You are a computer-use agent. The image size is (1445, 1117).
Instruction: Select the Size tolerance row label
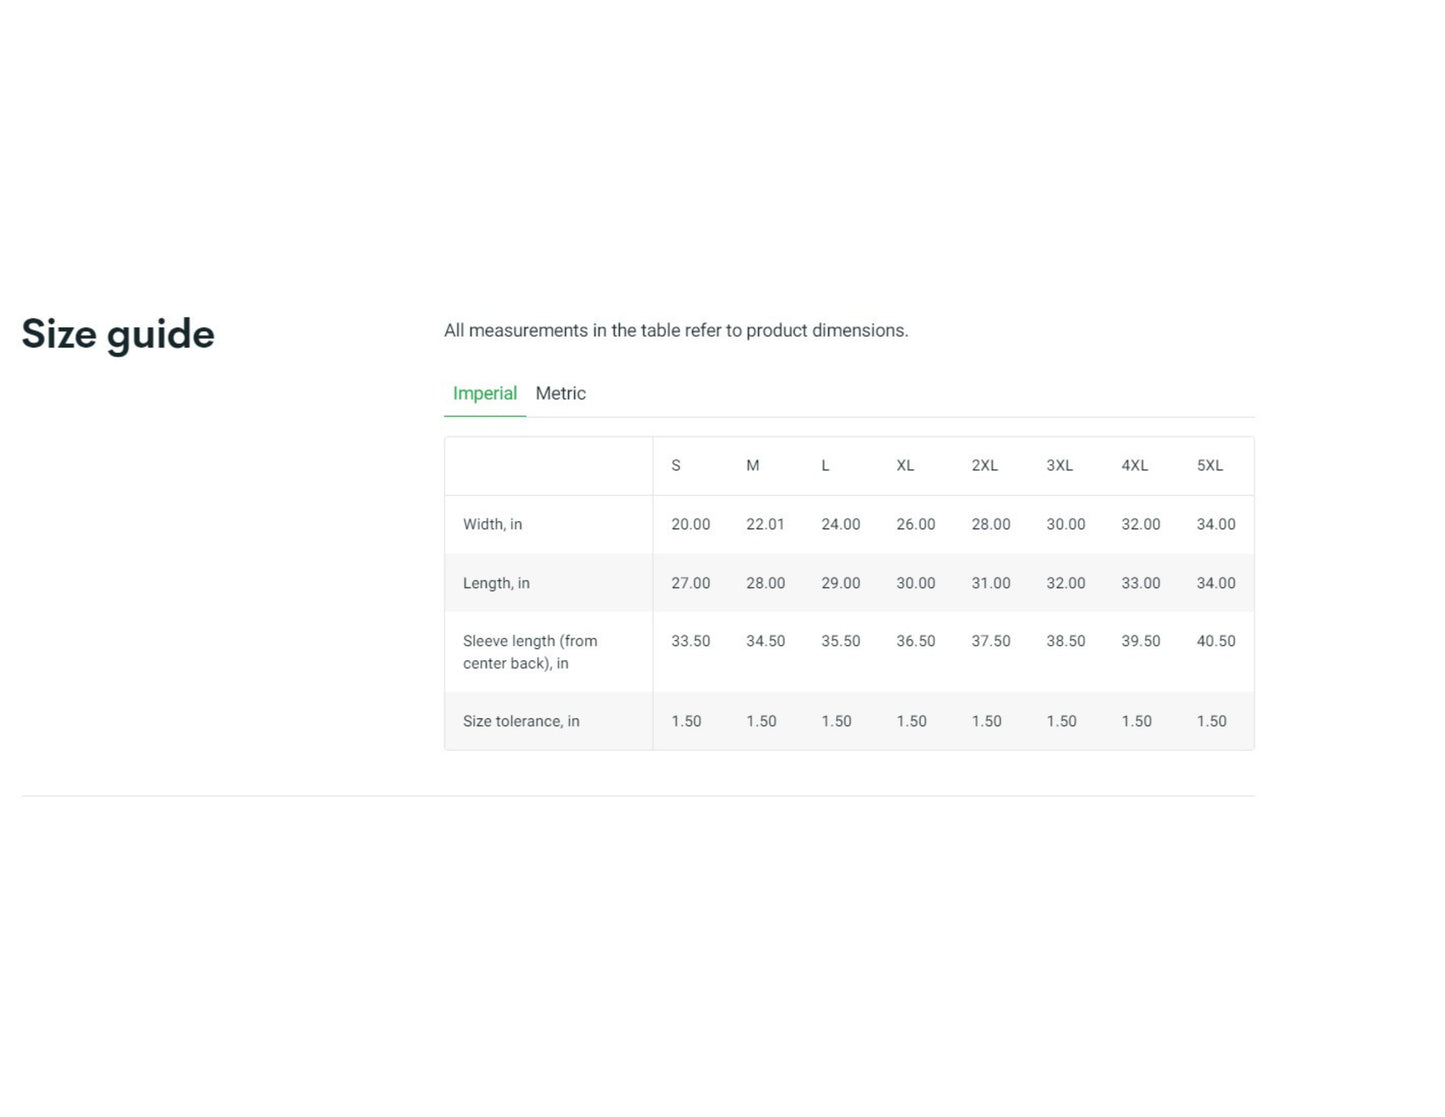click(x=521, y=721)
